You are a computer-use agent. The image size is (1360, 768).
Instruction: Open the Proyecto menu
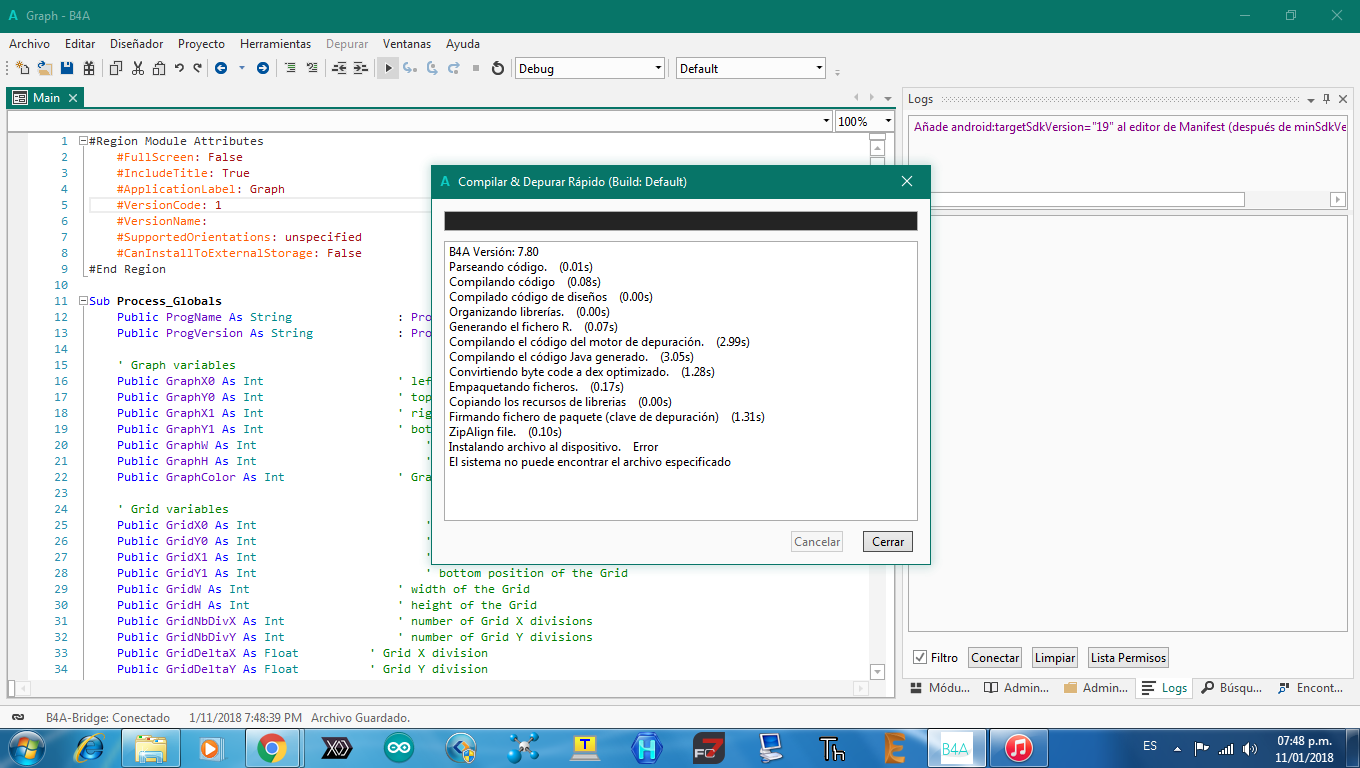point(201,44)
